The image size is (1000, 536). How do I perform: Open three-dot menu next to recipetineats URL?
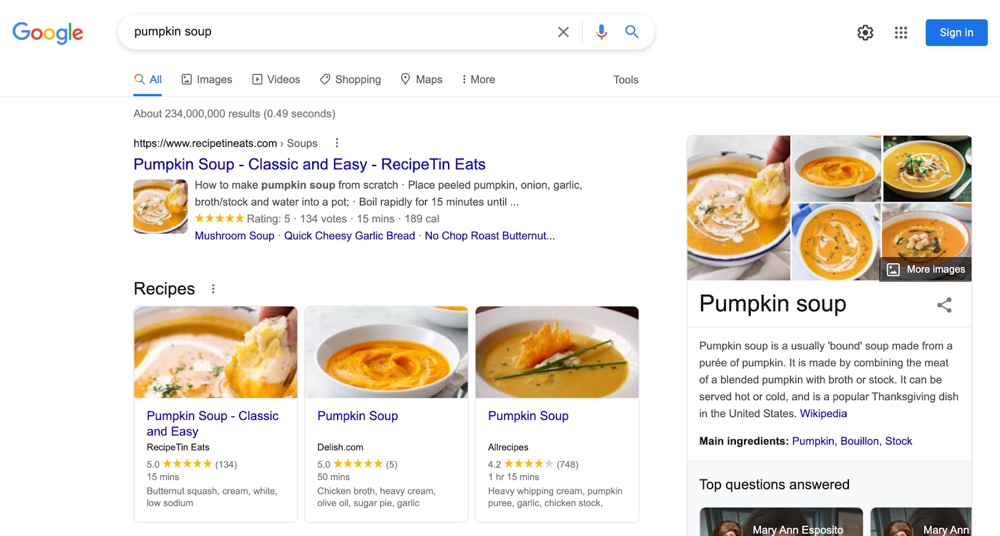337,143
